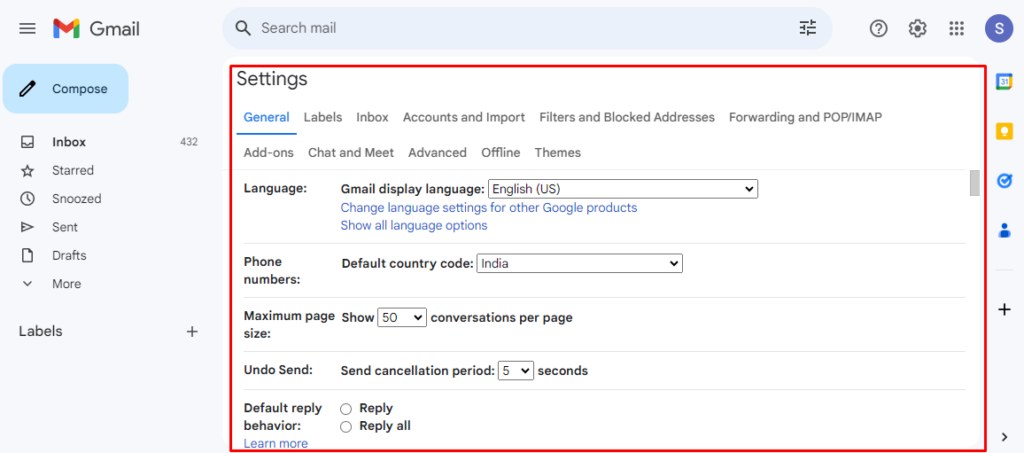
Task: Create new label plus icon
Action: (x=192, y=332)
